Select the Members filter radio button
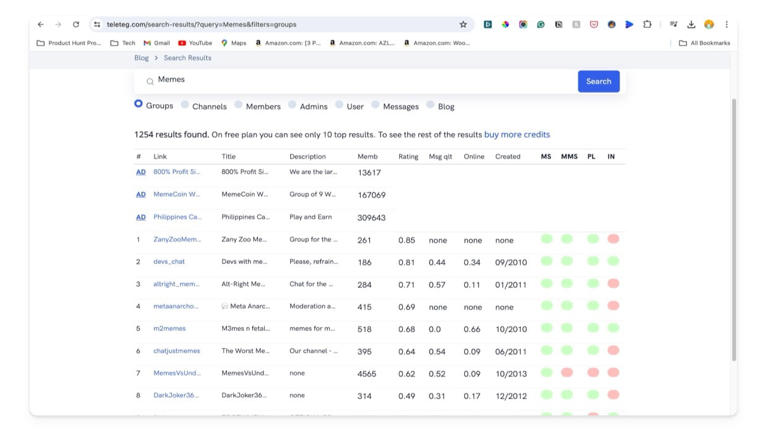The image size is (768, 432). coord(238,104)
